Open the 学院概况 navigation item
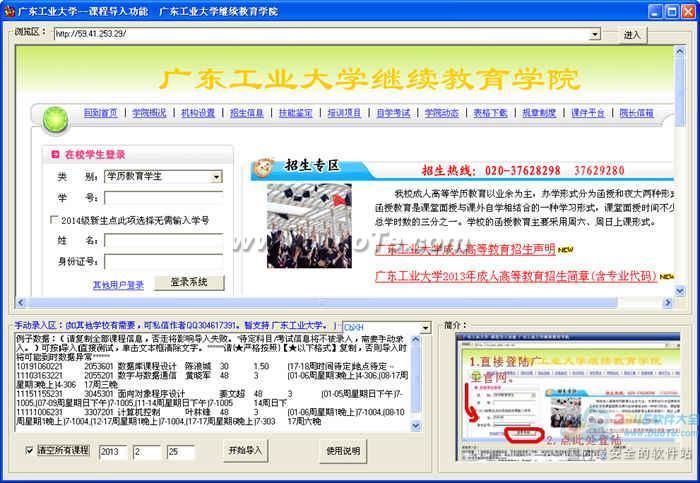Screen dimensions: 700x483 click(149, 113)
